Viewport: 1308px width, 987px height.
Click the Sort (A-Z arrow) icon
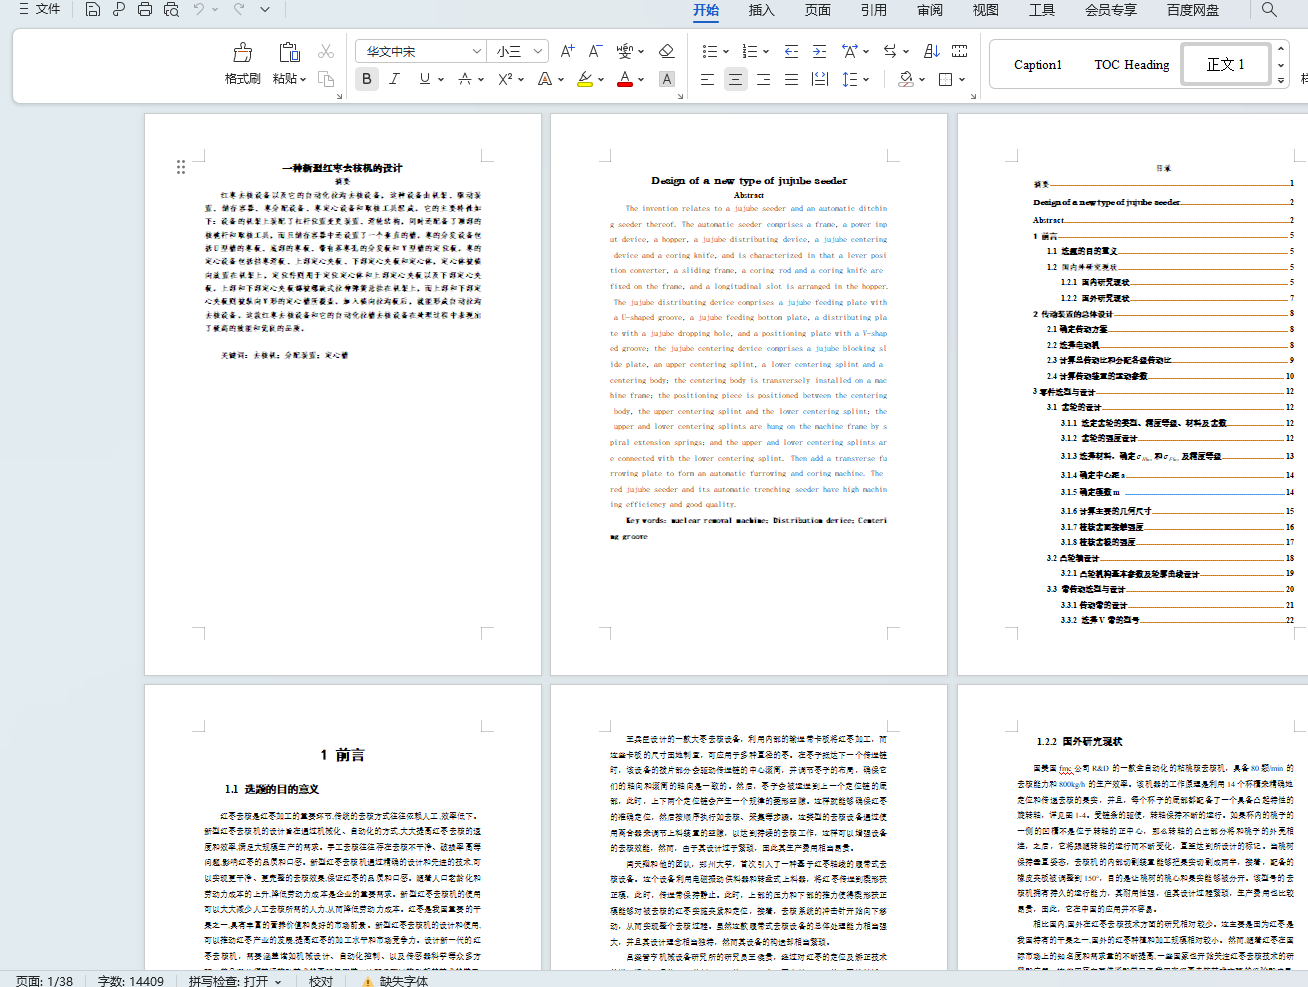pyautogui.click(x=931, y=51)
